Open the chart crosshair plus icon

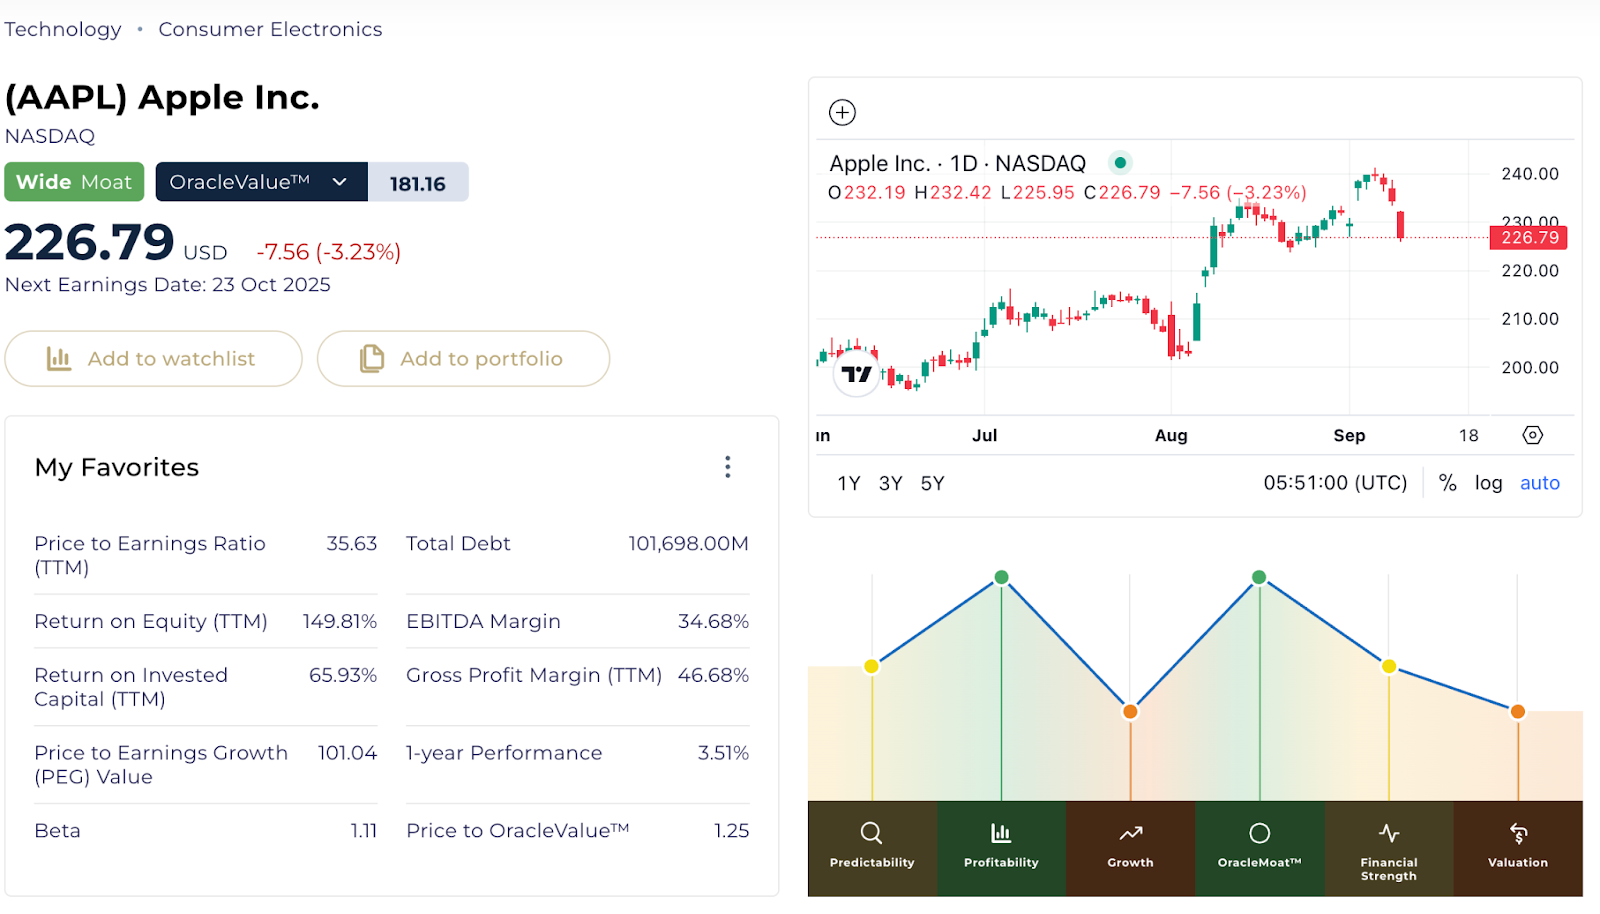[842, 112]
